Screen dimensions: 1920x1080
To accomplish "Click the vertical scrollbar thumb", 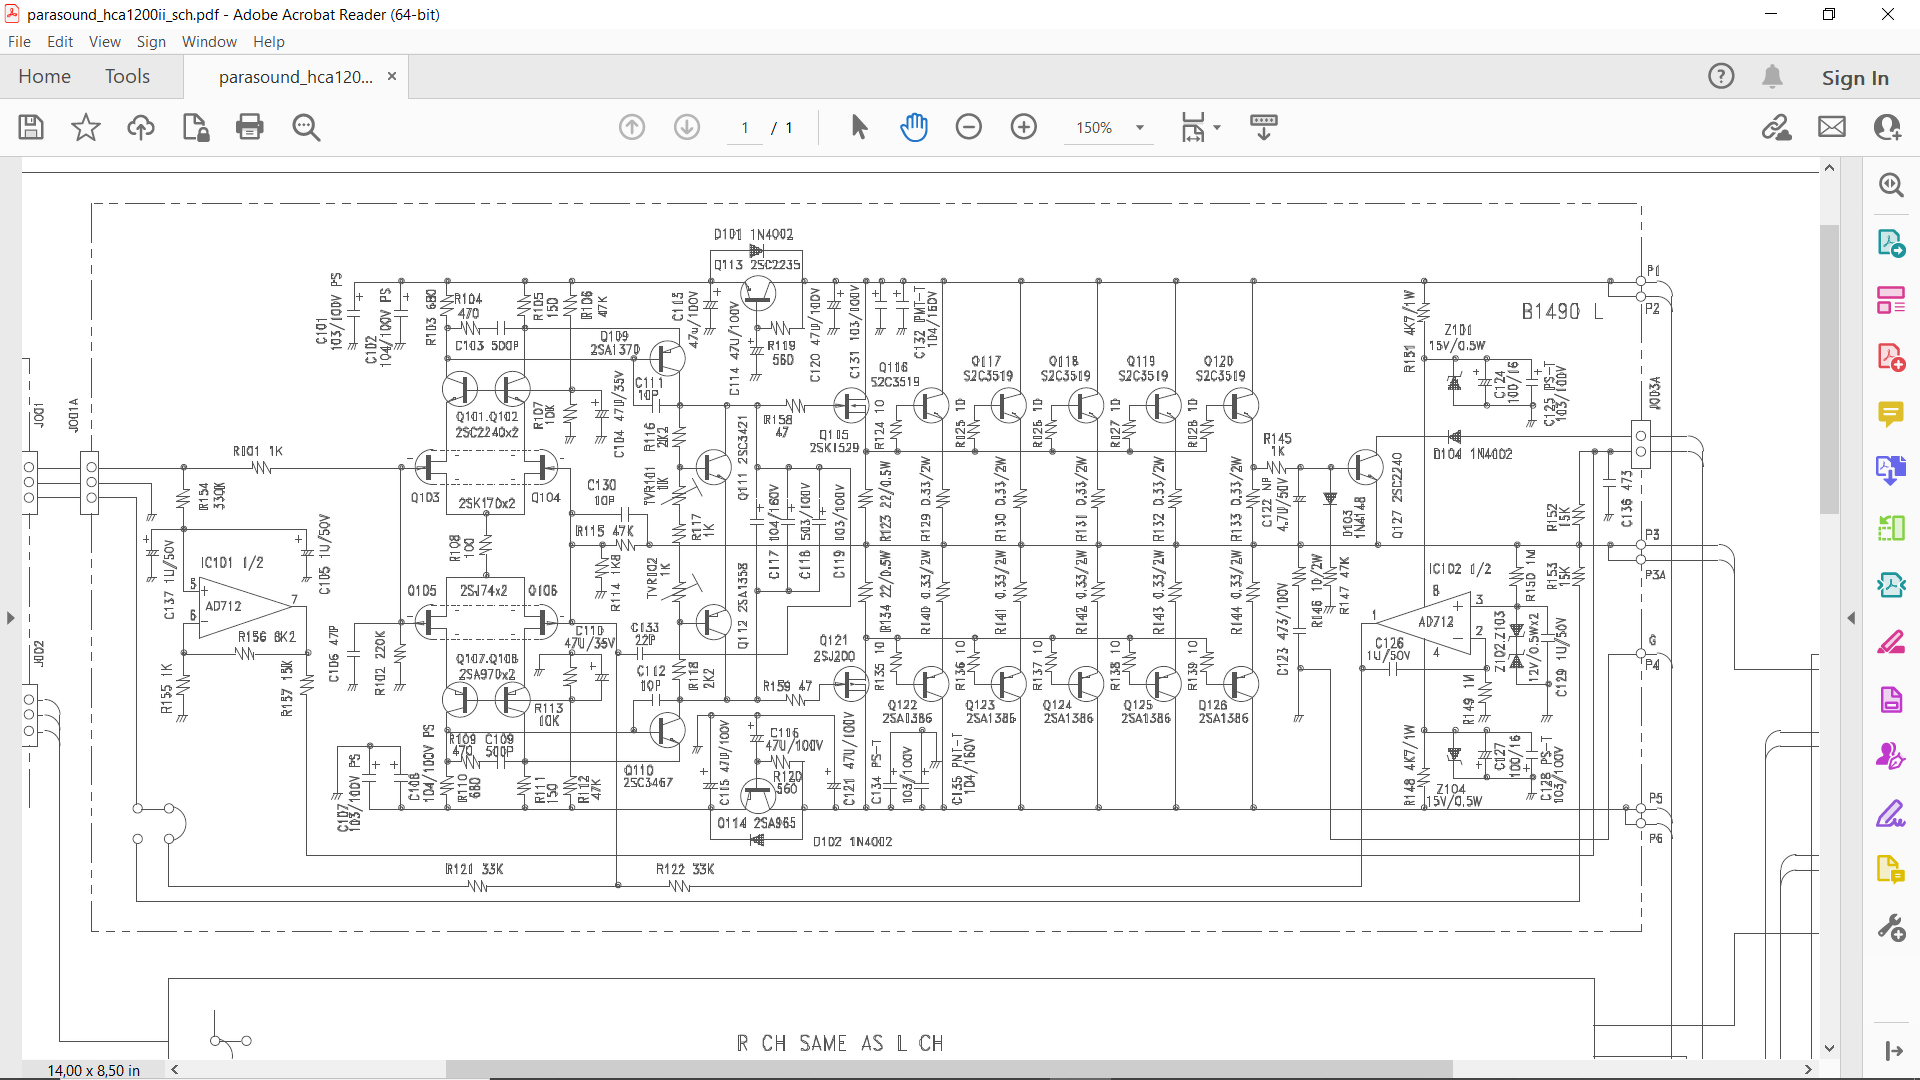I will 1829,368.
